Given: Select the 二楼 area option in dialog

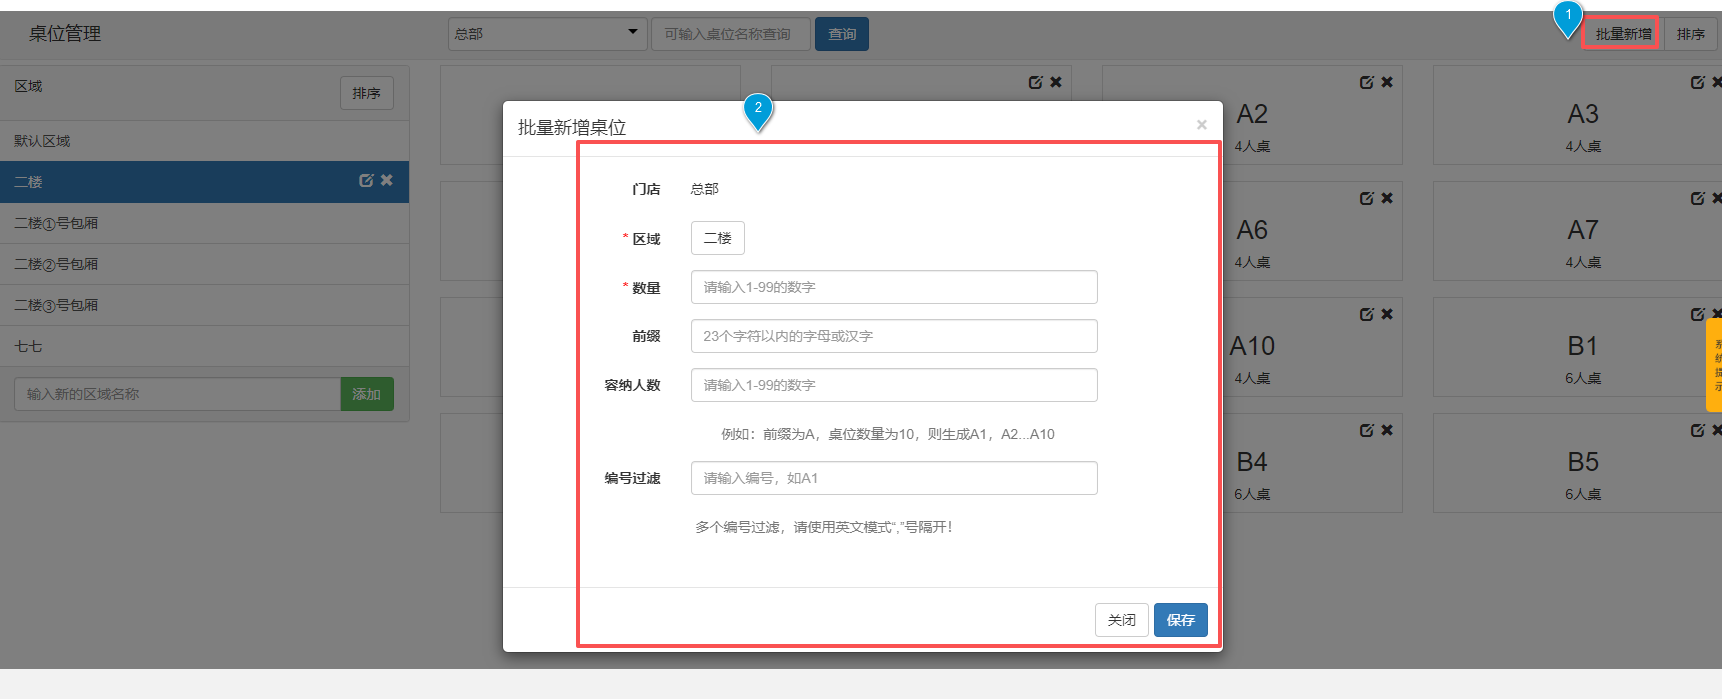Looking at the screenshot, I should tap(717, 238).
